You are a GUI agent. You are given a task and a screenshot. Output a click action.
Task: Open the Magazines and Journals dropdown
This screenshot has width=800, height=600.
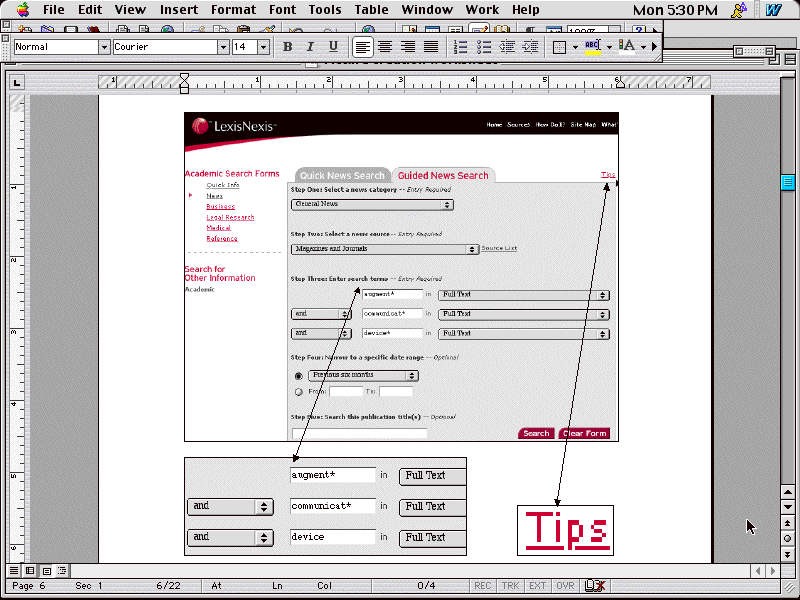[385, 249]
